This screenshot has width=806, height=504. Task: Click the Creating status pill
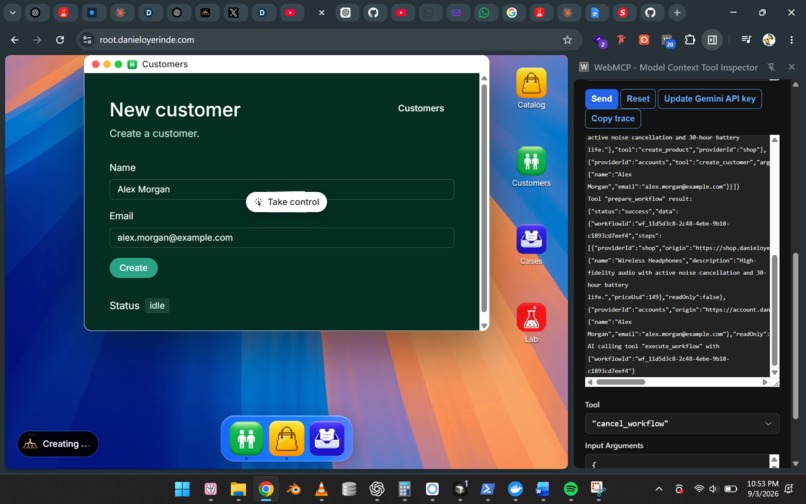coord(58,443)
